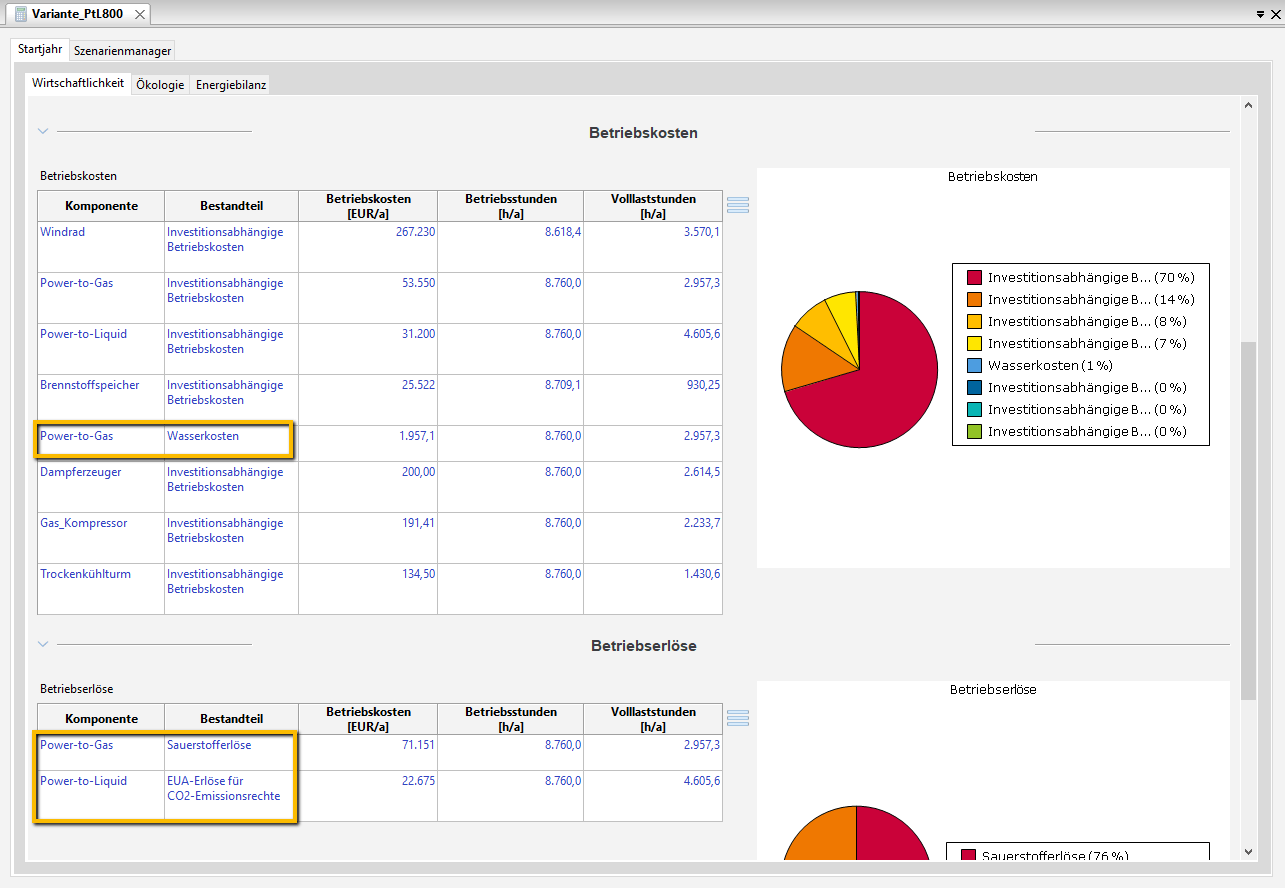
Task: Switch to the Szenarienmanager tab
Action: [123, 51]
